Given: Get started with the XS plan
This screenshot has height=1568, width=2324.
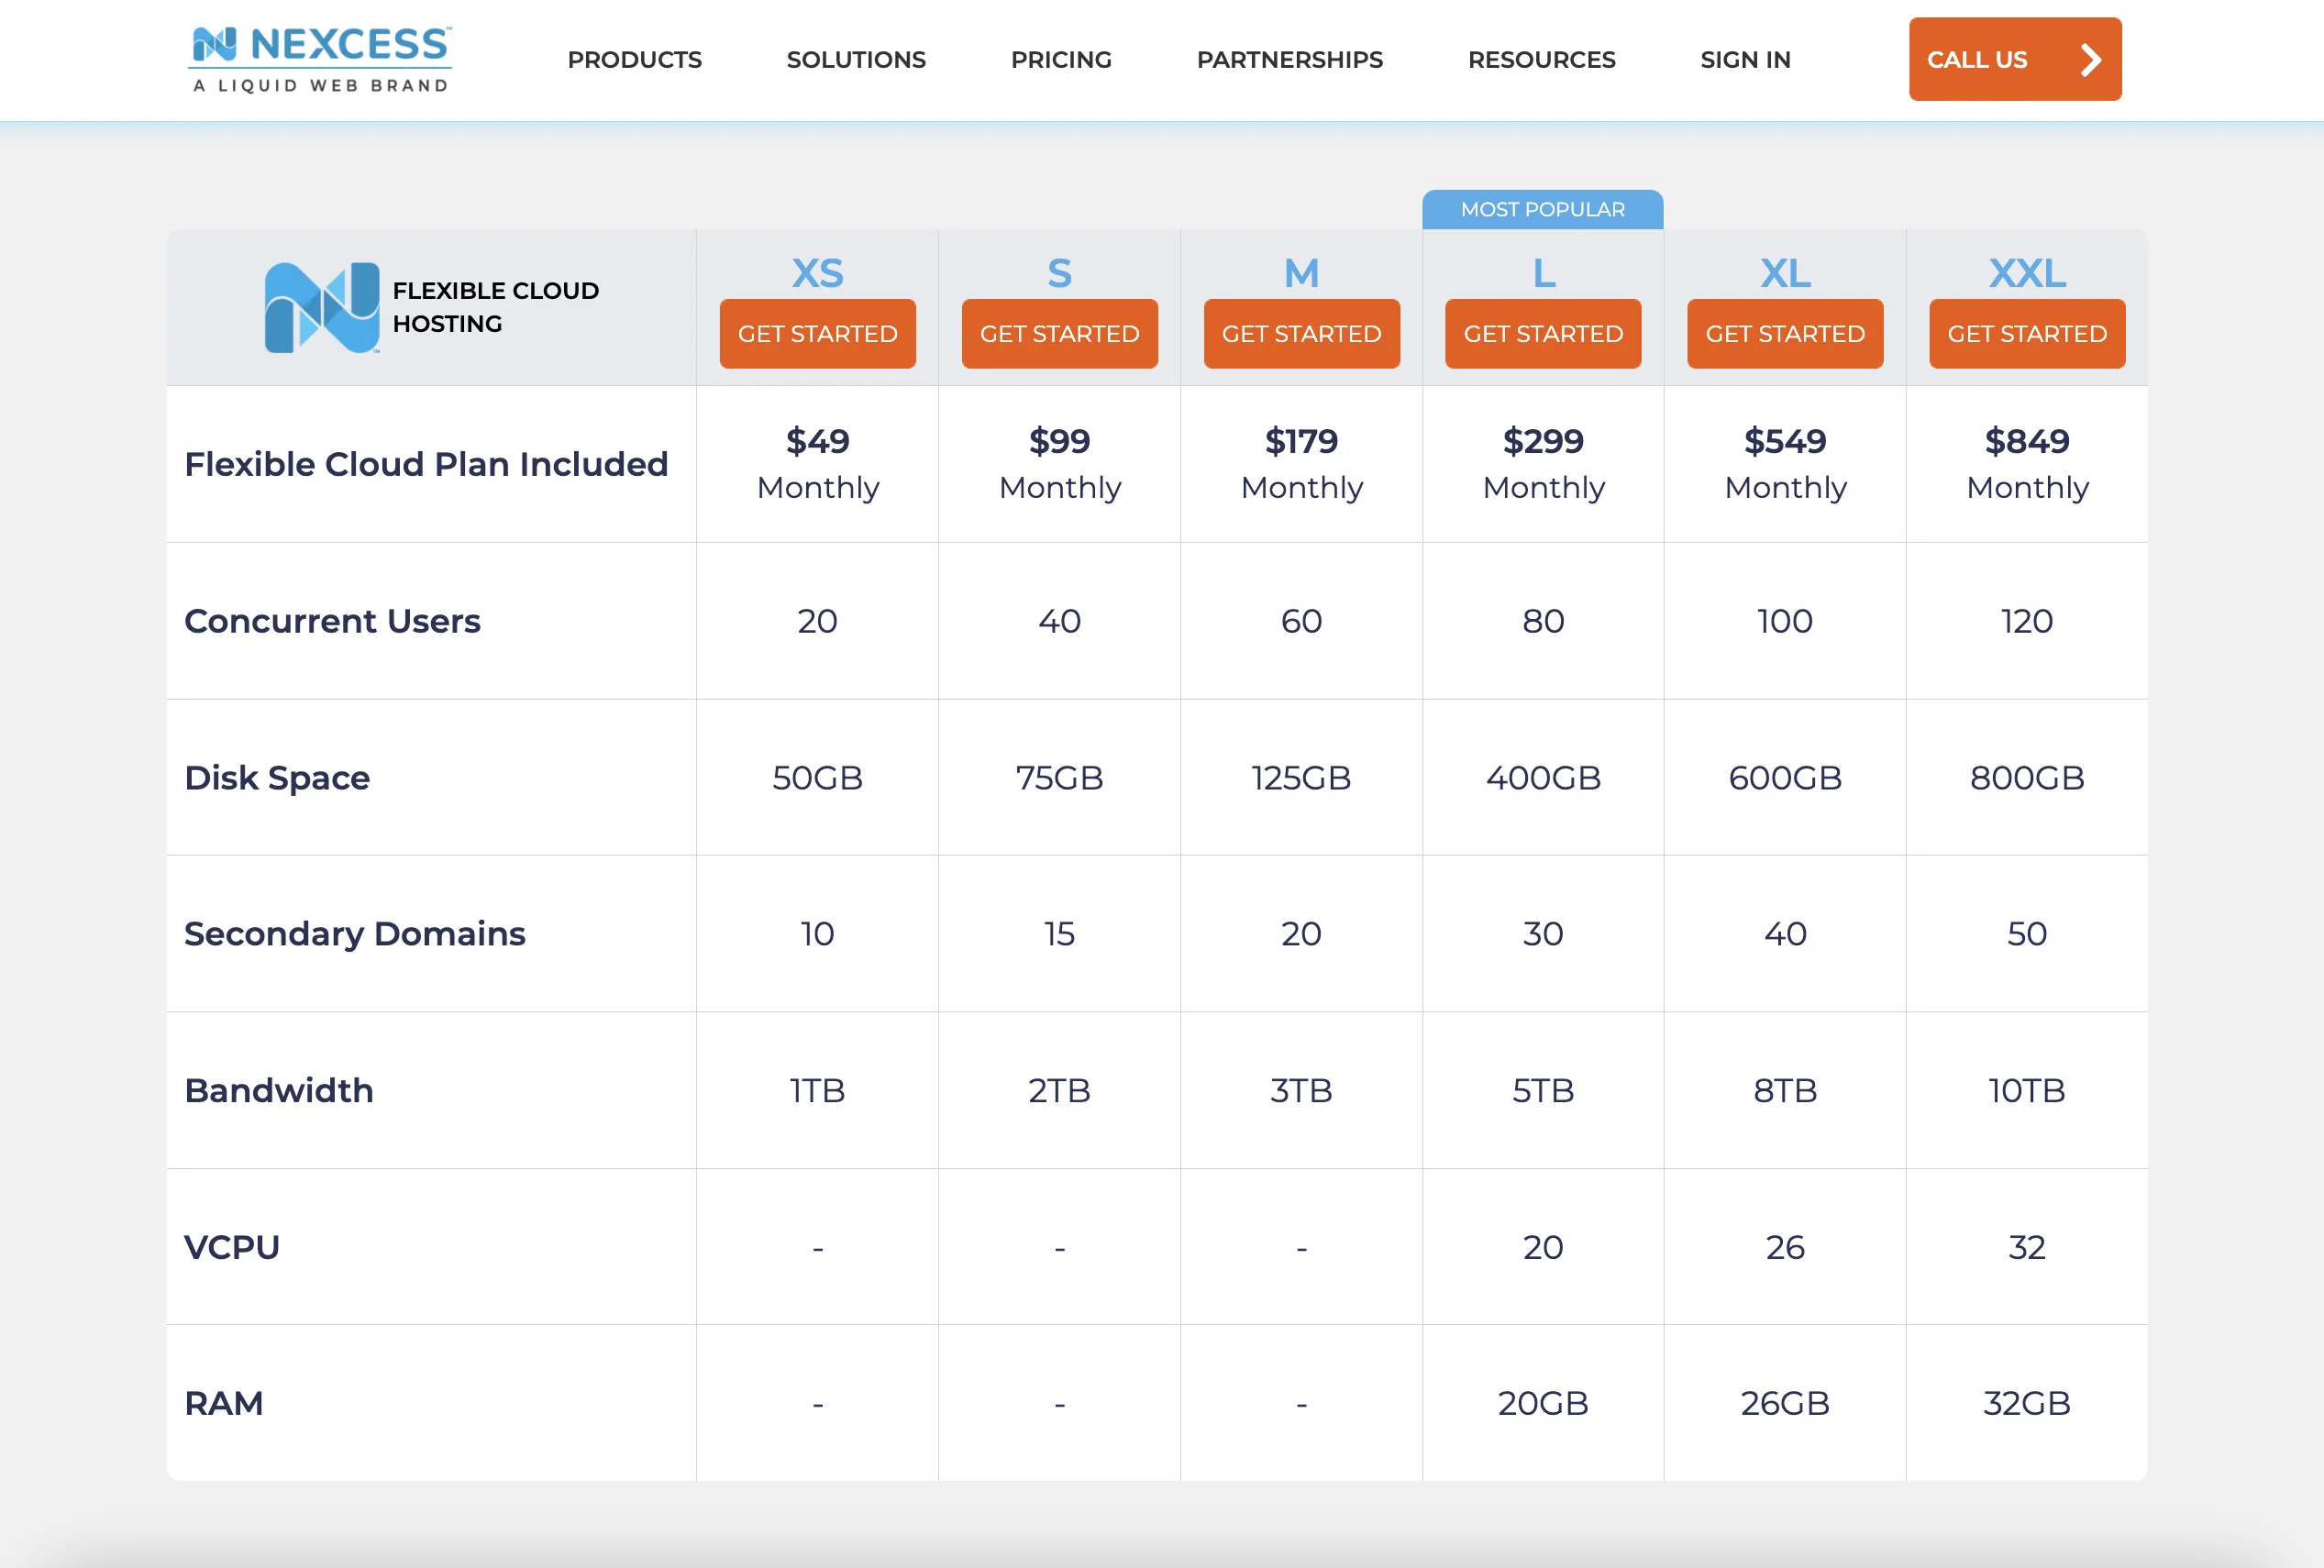Looking at the screenshot, I should 817,334.
